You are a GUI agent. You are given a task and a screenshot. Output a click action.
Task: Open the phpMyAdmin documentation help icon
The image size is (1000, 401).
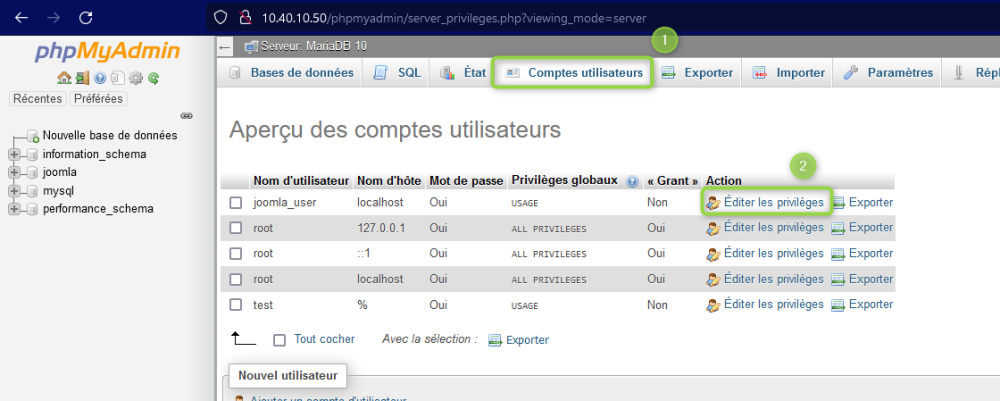[99, 78]
